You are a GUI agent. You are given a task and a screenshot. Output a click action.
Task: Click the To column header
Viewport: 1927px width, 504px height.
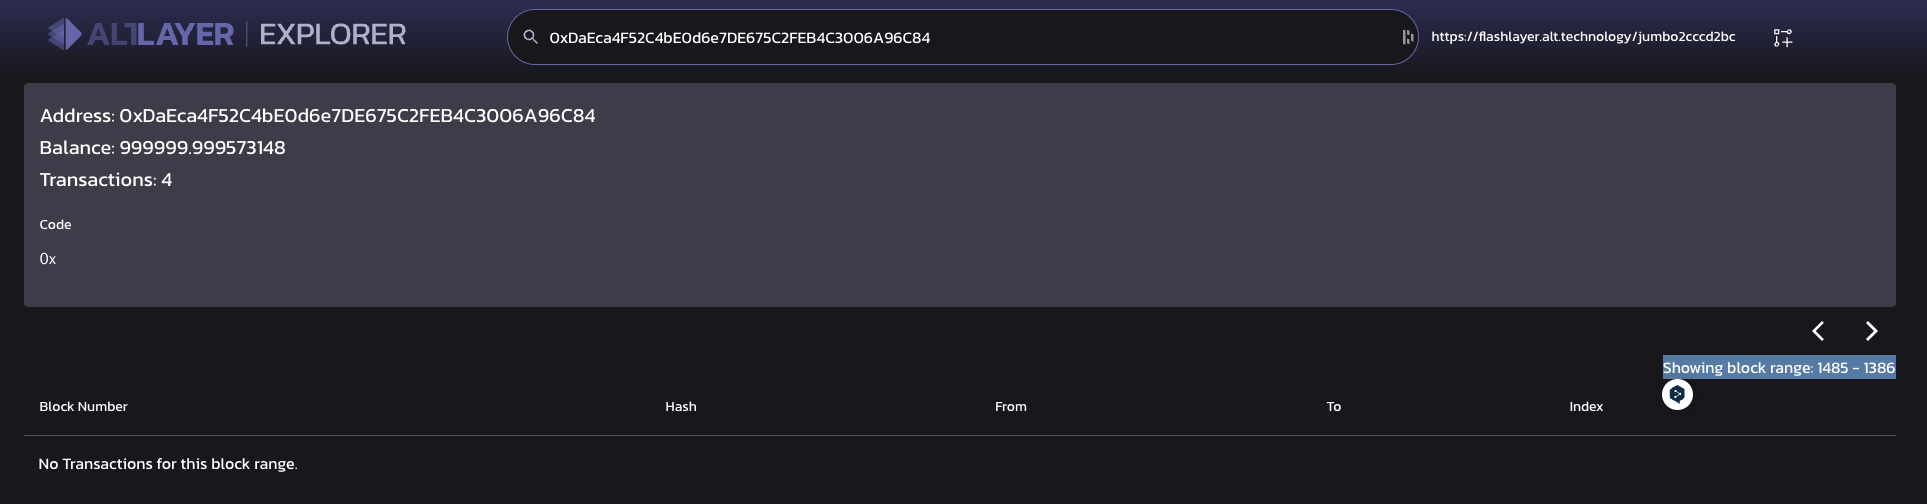(x=1334, y=406)
